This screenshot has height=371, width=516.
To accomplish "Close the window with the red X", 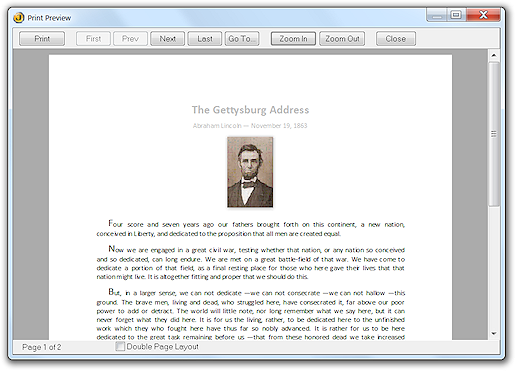I will (x=483, y=15).
